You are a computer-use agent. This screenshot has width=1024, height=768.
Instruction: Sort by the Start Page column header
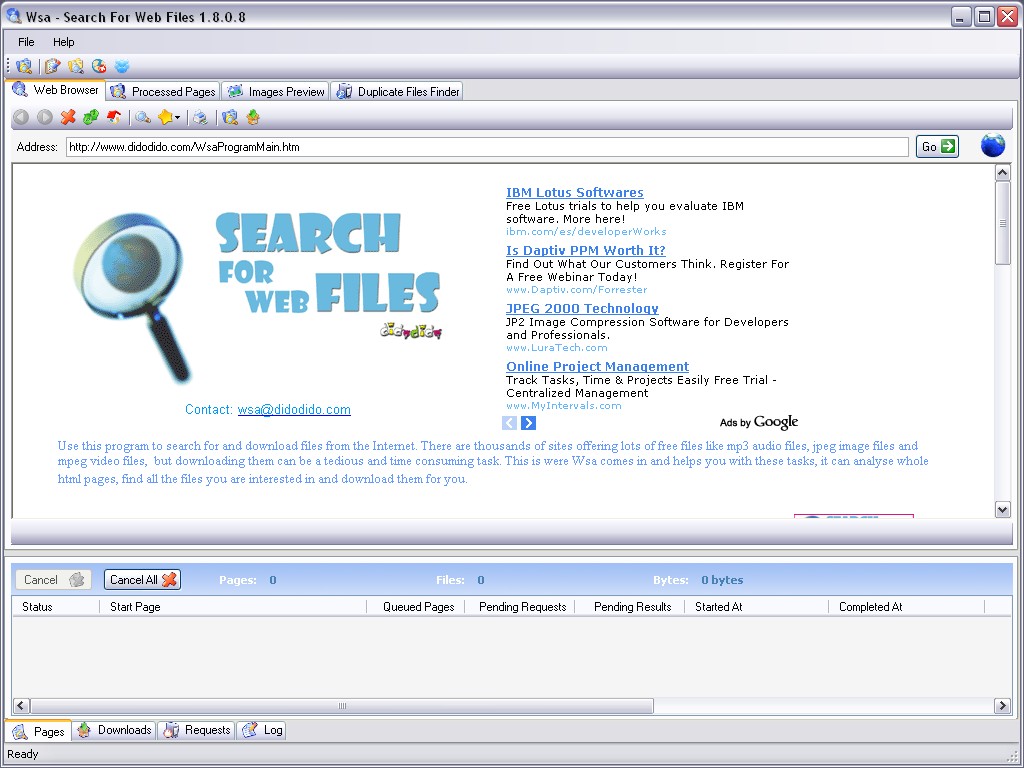[233, 607]
